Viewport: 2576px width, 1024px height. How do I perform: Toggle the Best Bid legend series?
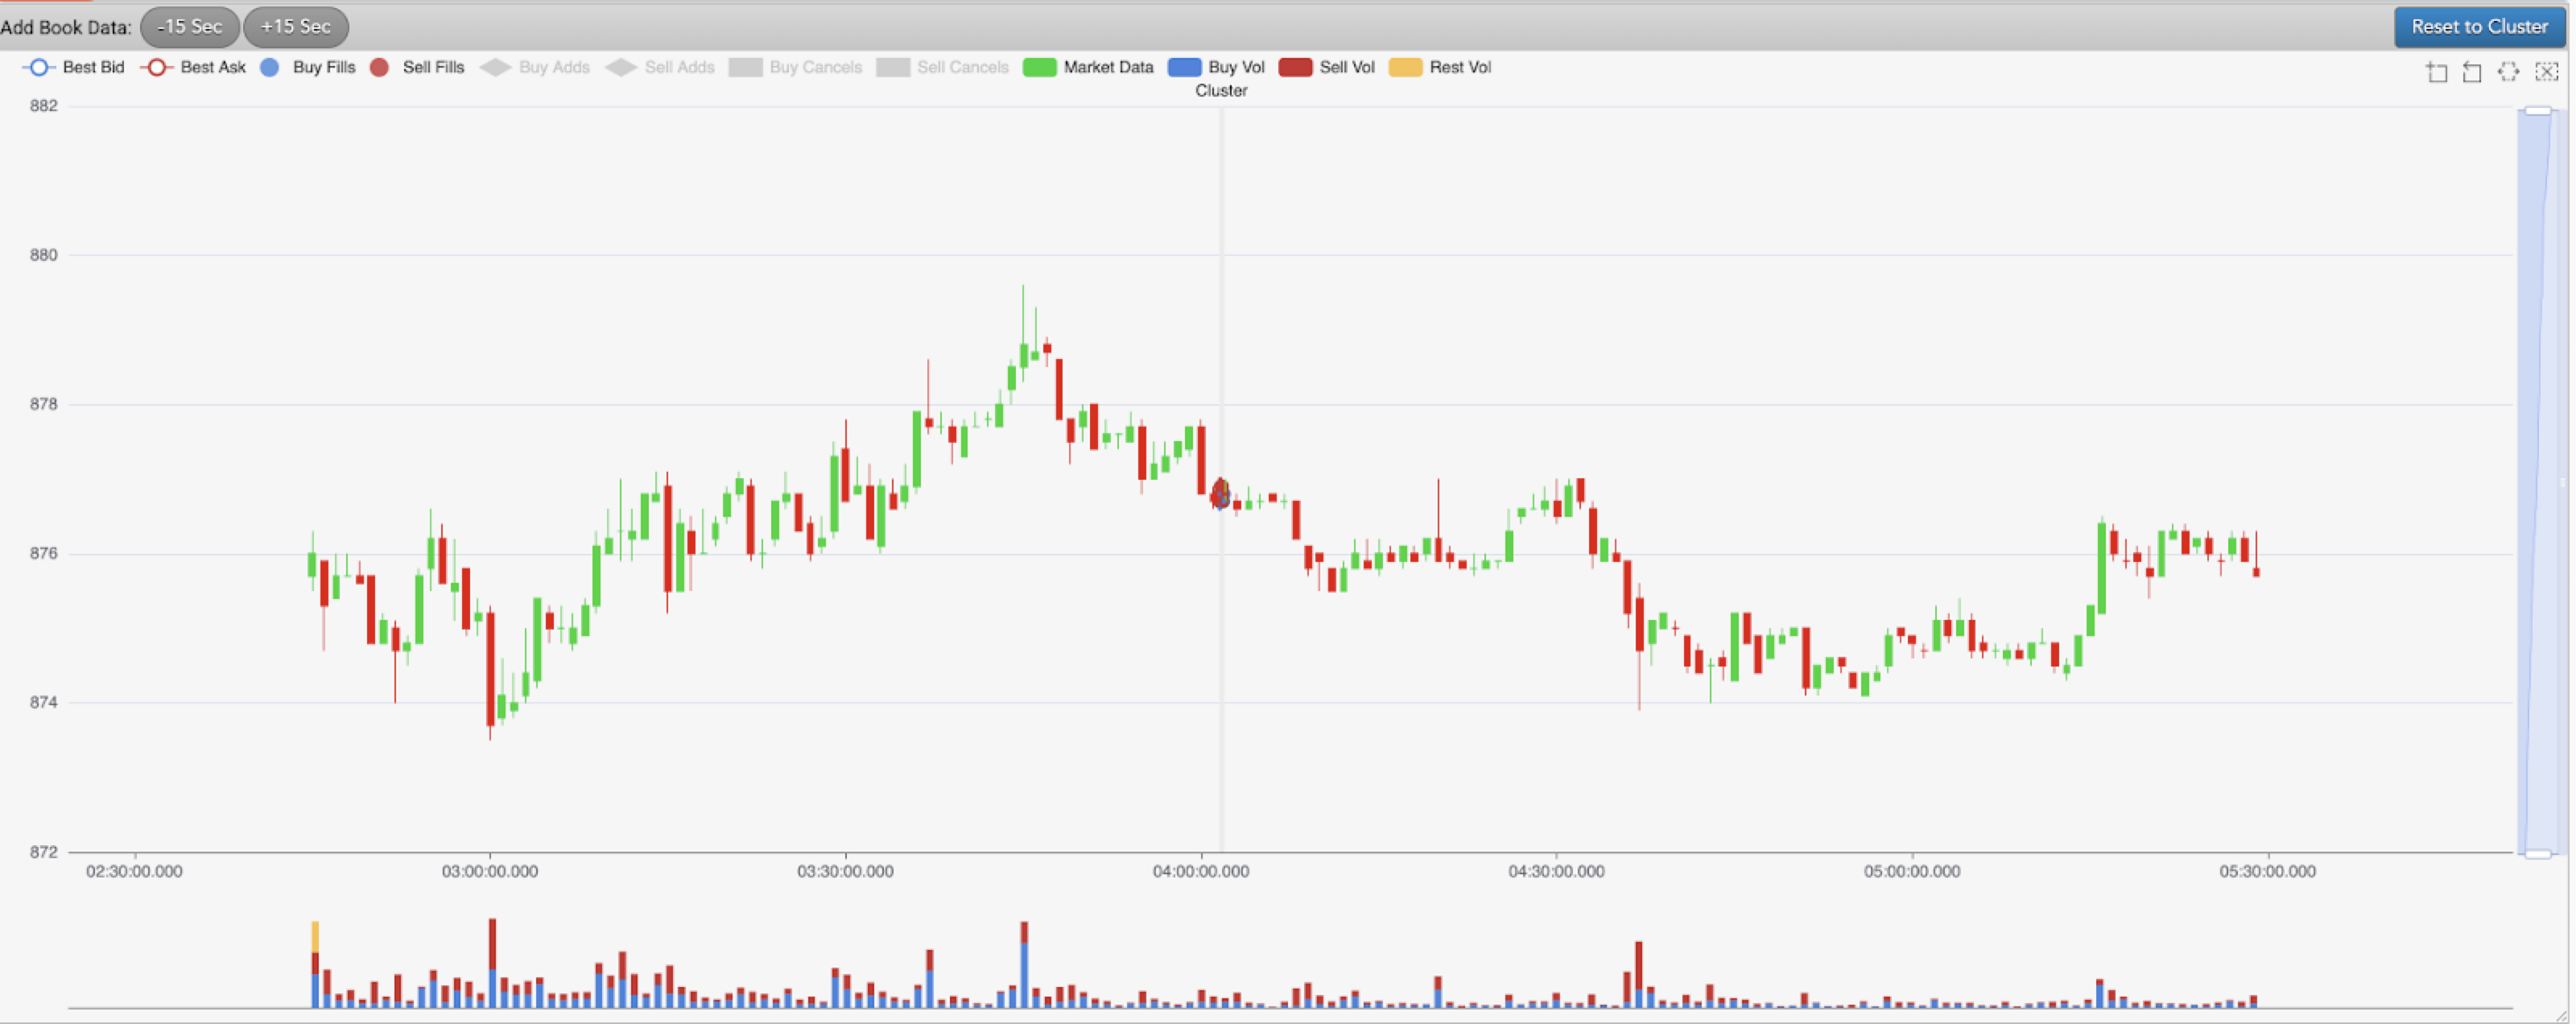74,67
